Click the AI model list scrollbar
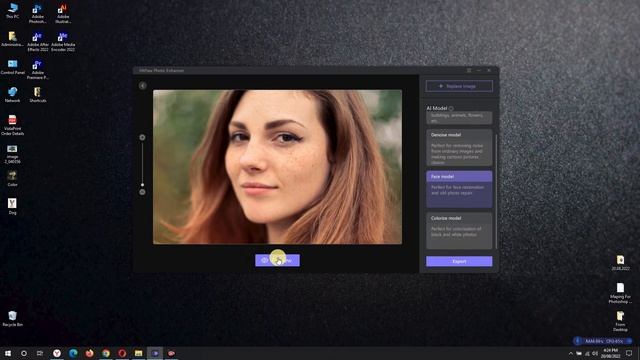640x360 pixels. (496, 191)
